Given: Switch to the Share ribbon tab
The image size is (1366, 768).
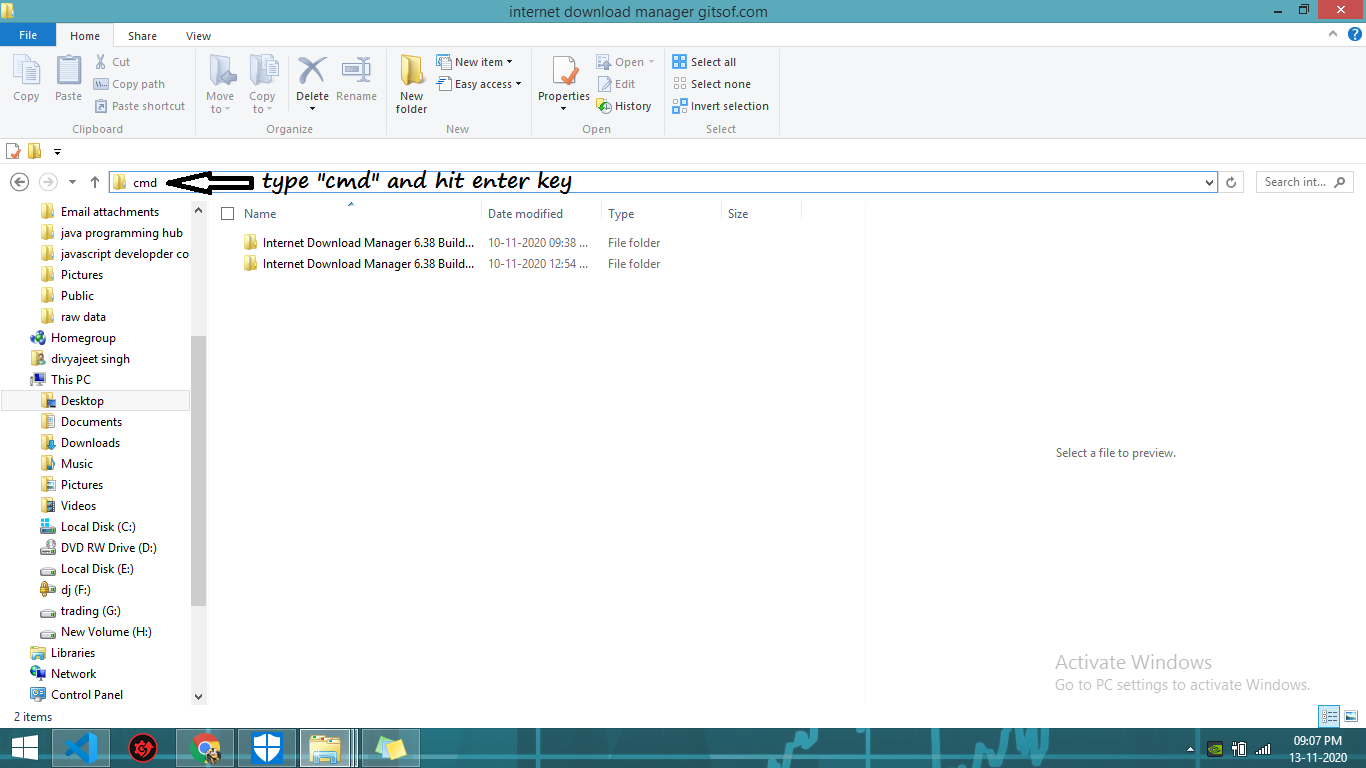Looking at the screenshot, I should click(x=142, y=36).
